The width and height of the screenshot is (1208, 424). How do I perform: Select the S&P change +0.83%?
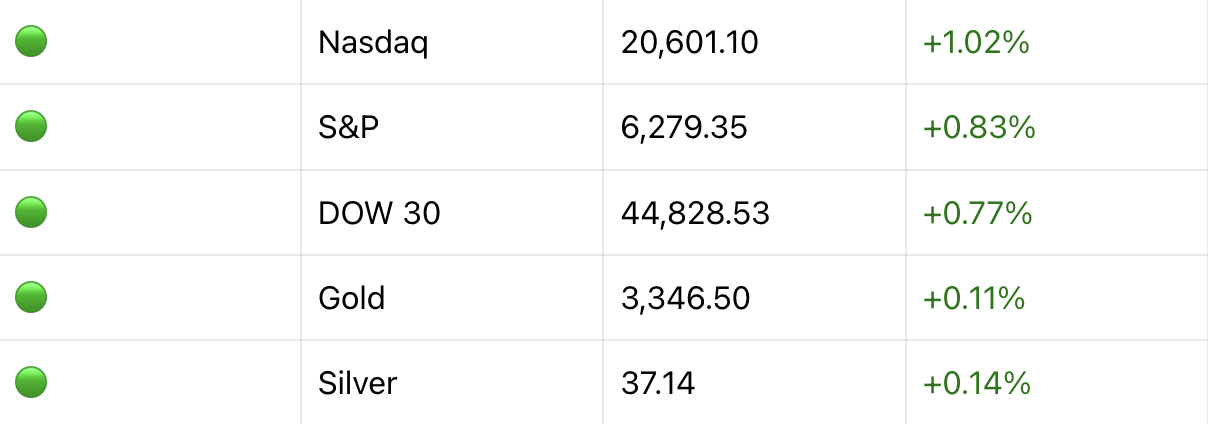pos(978,128)
